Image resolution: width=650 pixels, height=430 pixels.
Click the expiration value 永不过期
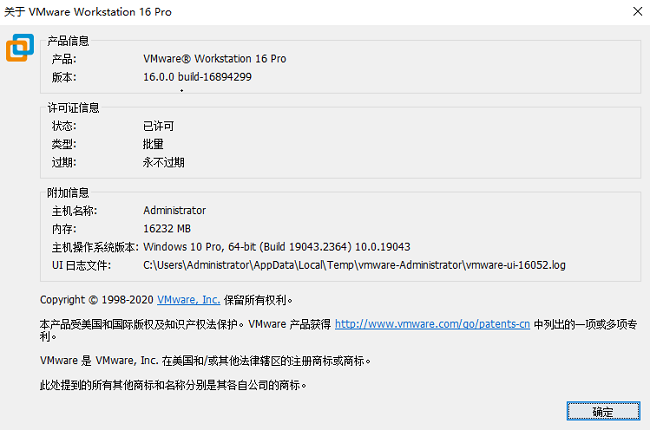click(164, 162)
